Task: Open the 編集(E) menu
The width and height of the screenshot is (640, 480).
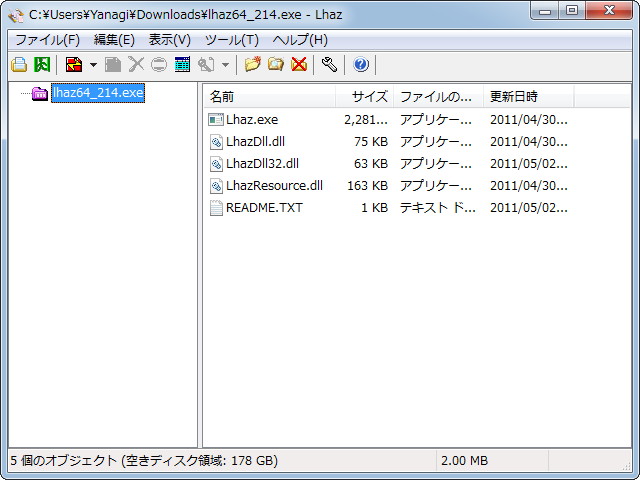Action: (114, 40)
